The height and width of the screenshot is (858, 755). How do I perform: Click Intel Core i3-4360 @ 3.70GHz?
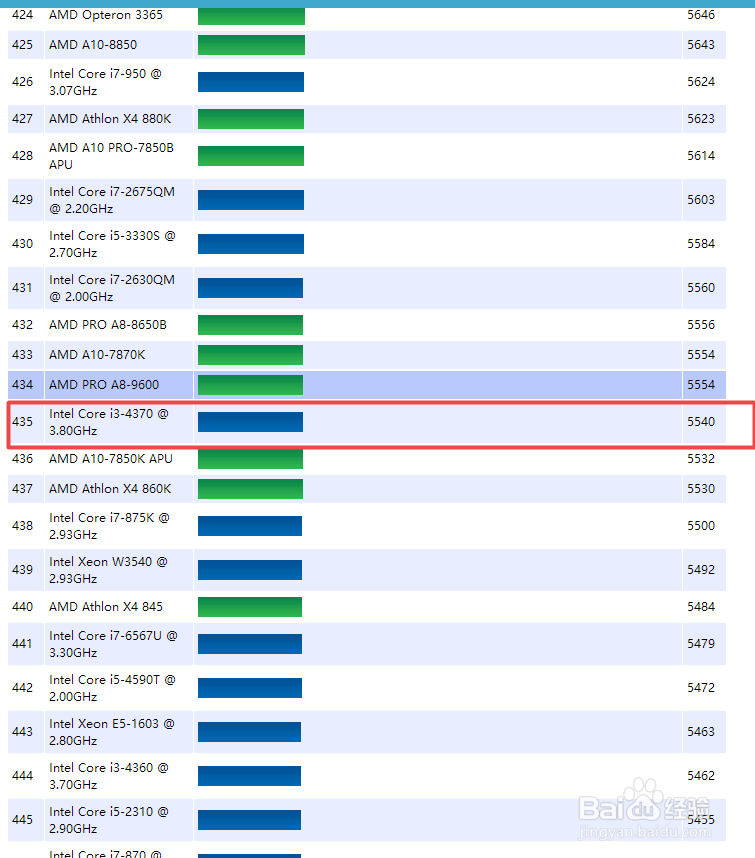108,776
